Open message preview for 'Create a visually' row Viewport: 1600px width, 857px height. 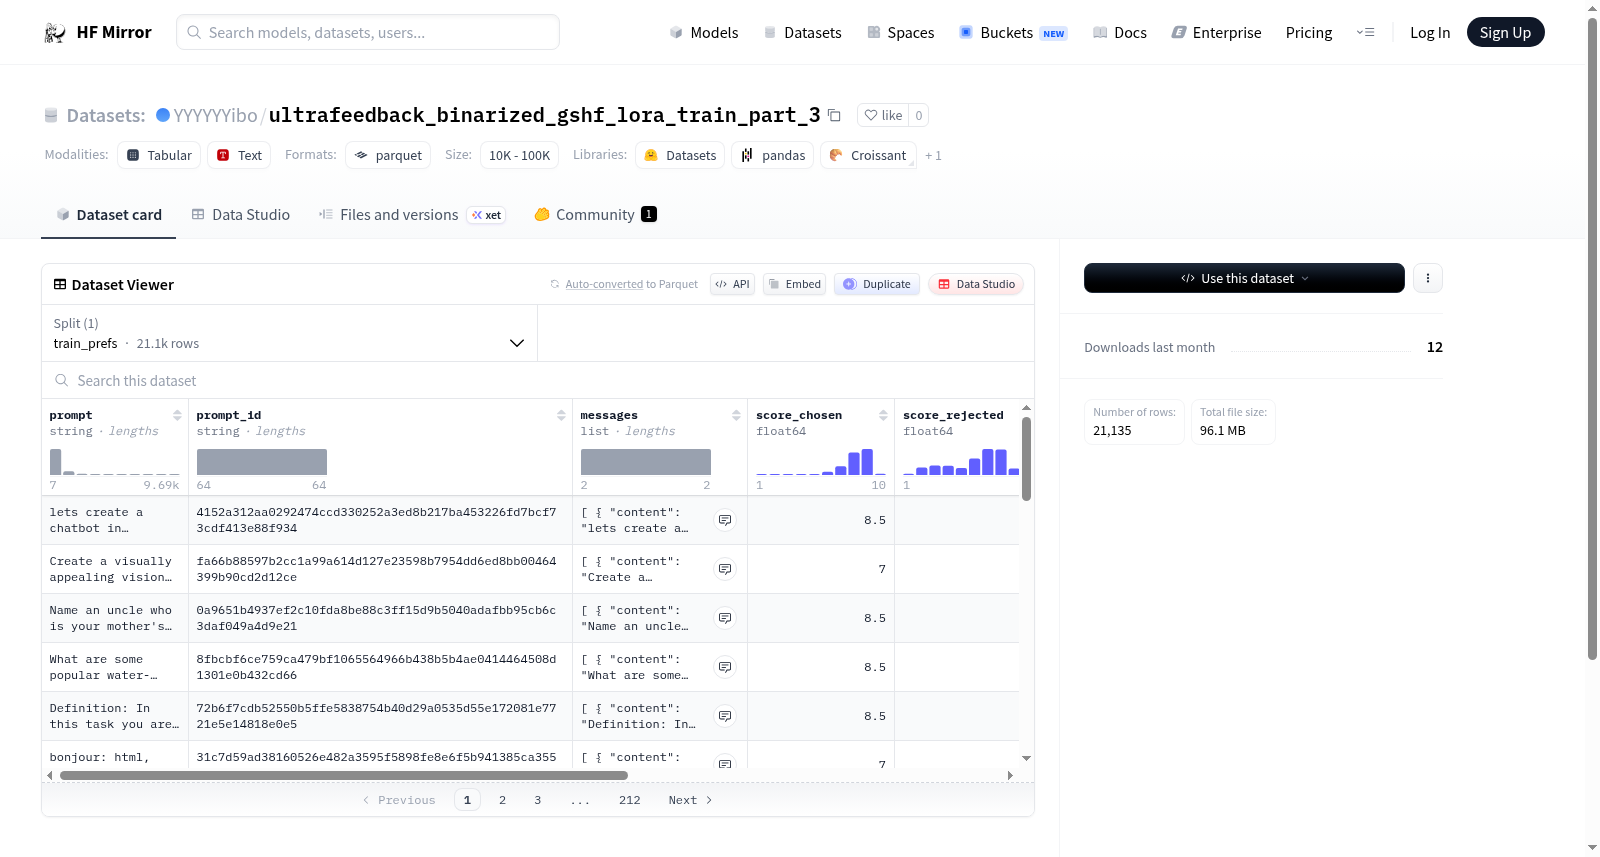tap(725, 569)
